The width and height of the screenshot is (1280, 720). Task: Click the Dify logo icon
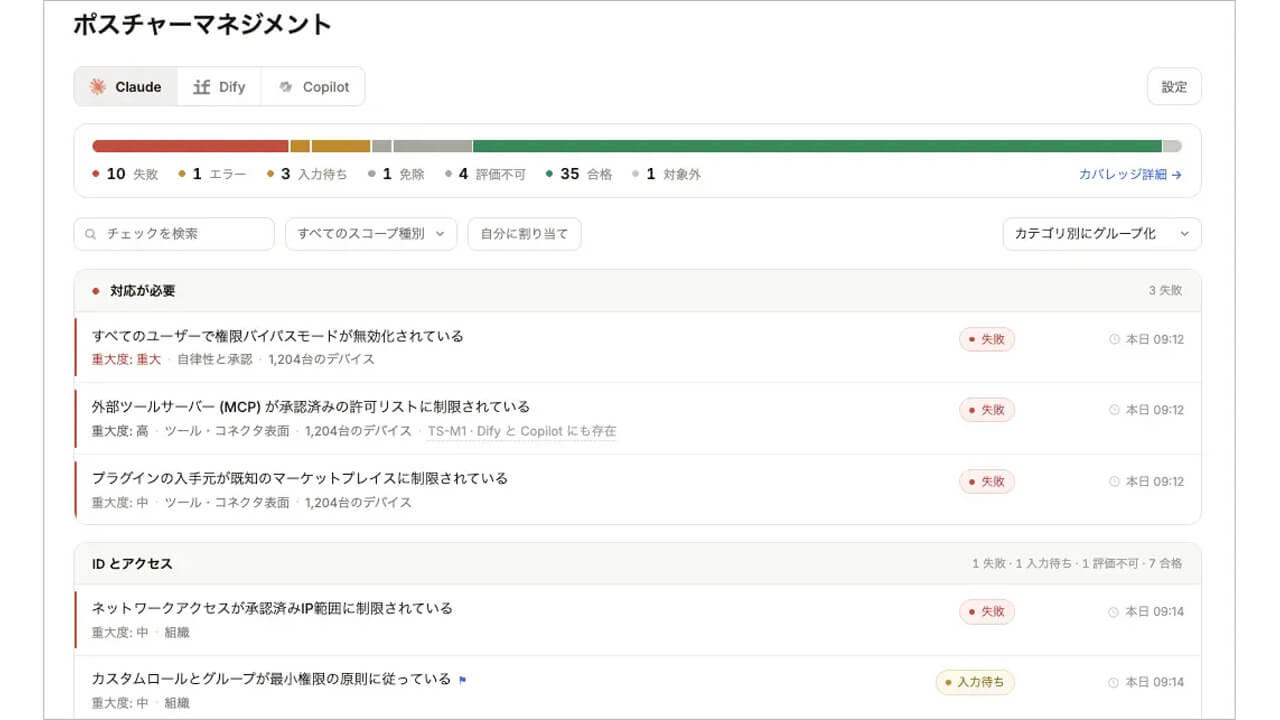(201, 87)
